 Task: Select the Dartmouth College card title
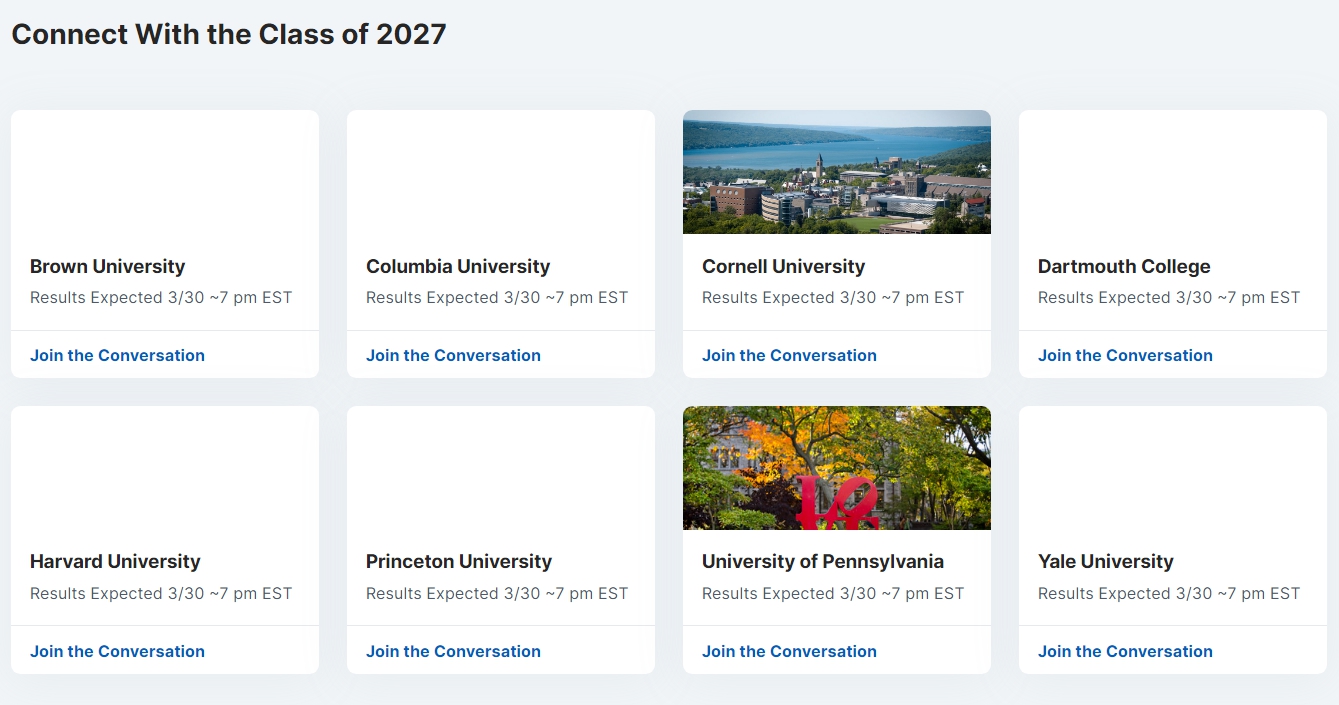pyautogui.click(x=1124, y=266)
